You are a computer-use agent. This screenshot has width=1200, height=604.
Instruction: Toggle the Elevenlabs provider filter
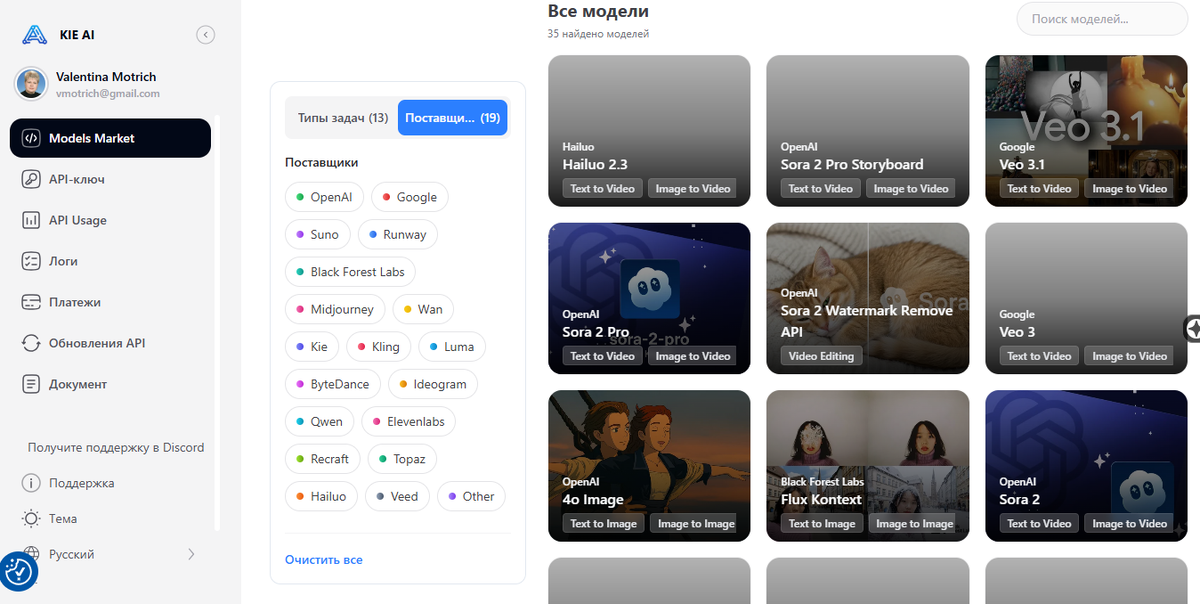pos(408,422)
